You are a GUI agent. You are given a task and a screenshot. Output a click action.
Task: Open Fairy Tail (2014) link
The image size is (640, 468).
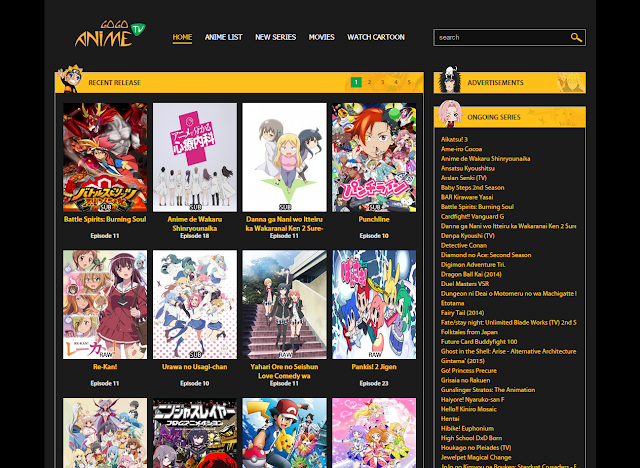coord(462,313)
